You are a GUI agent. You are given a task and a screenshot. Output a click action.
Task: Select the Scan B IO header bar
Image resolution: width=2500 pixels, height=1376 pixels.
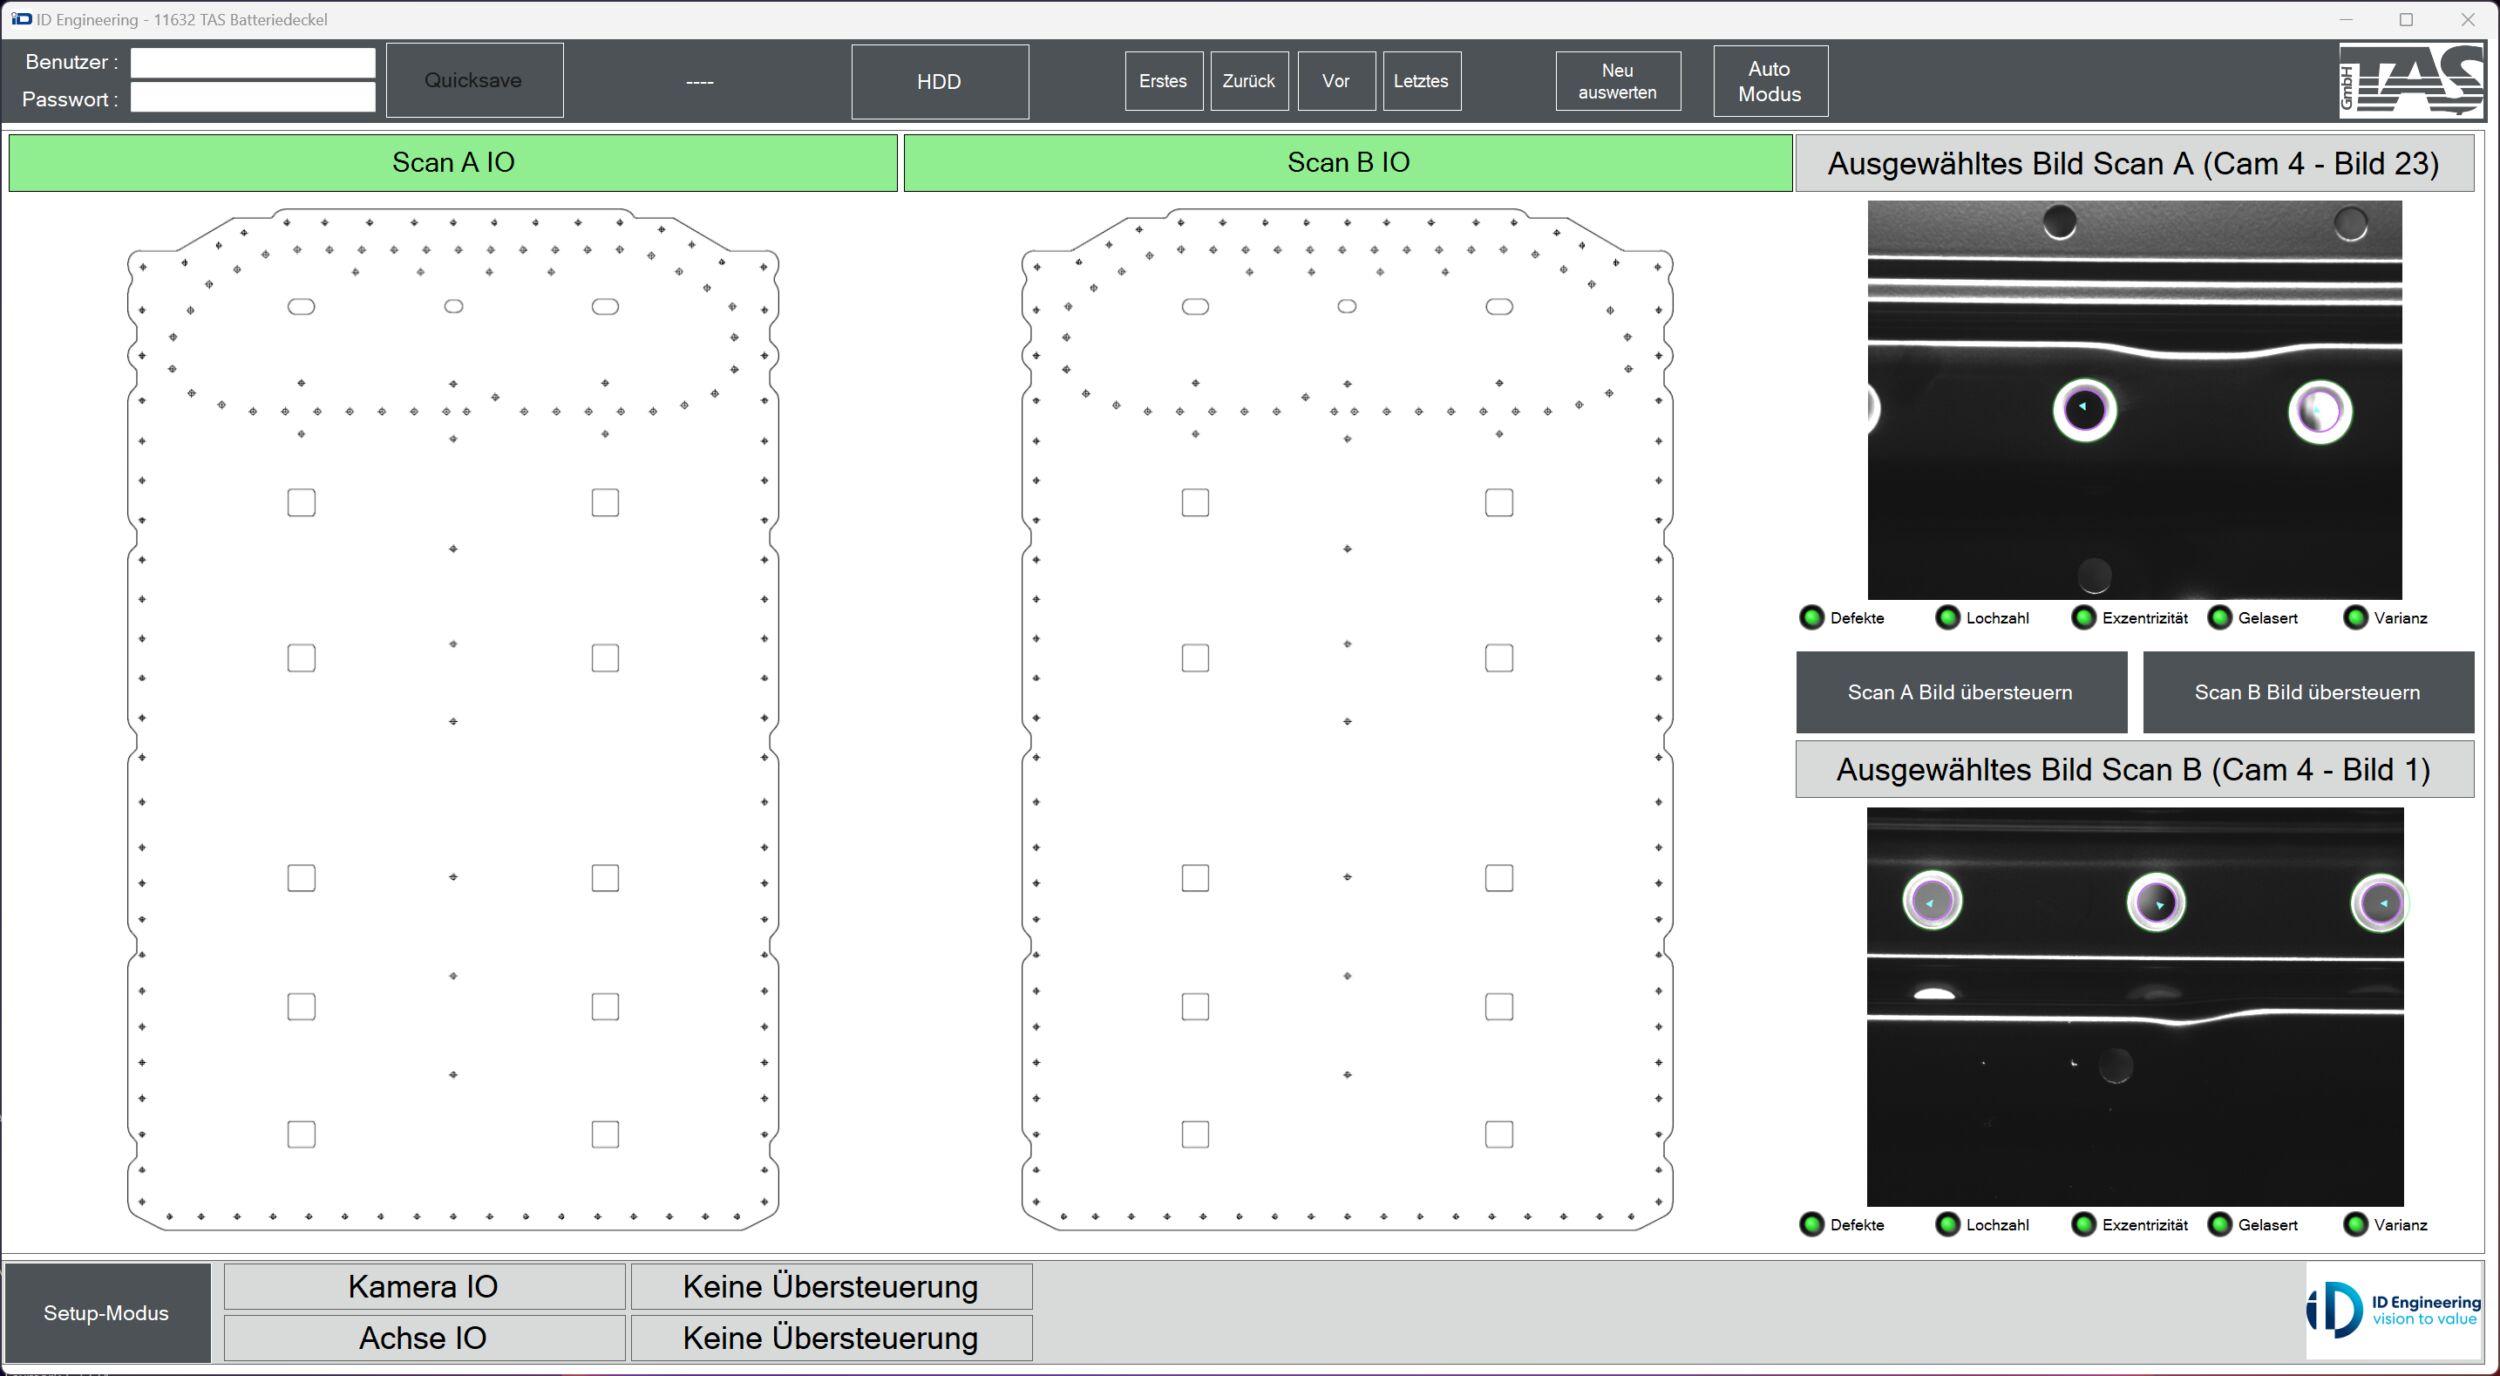click(x=1347, y=162)
